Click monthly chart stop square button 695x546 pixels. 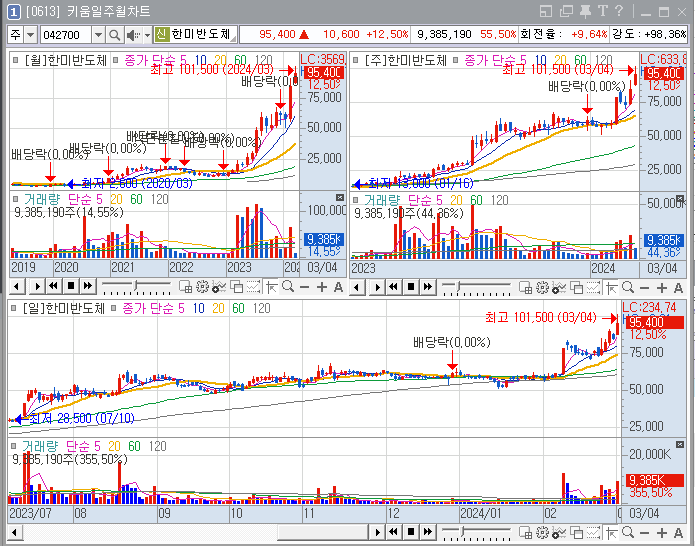(x=70, y=286)
